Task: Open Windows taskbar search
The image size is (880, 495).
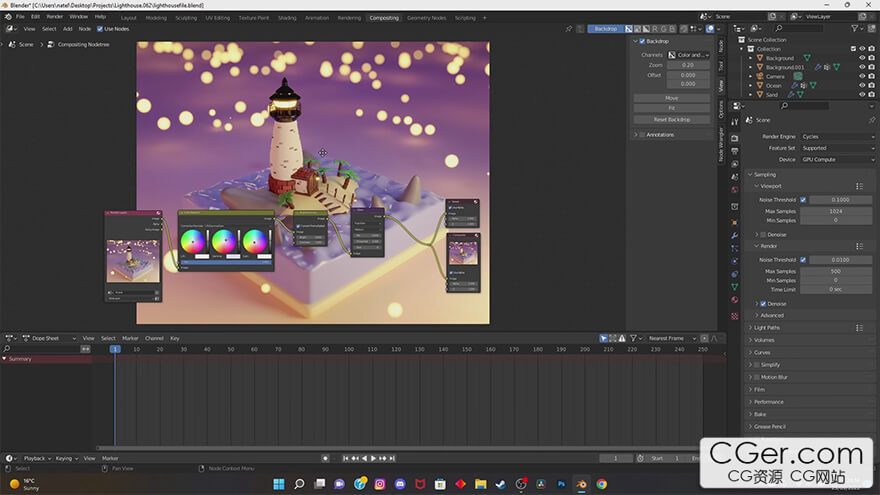Action: (x=299, y=484)
